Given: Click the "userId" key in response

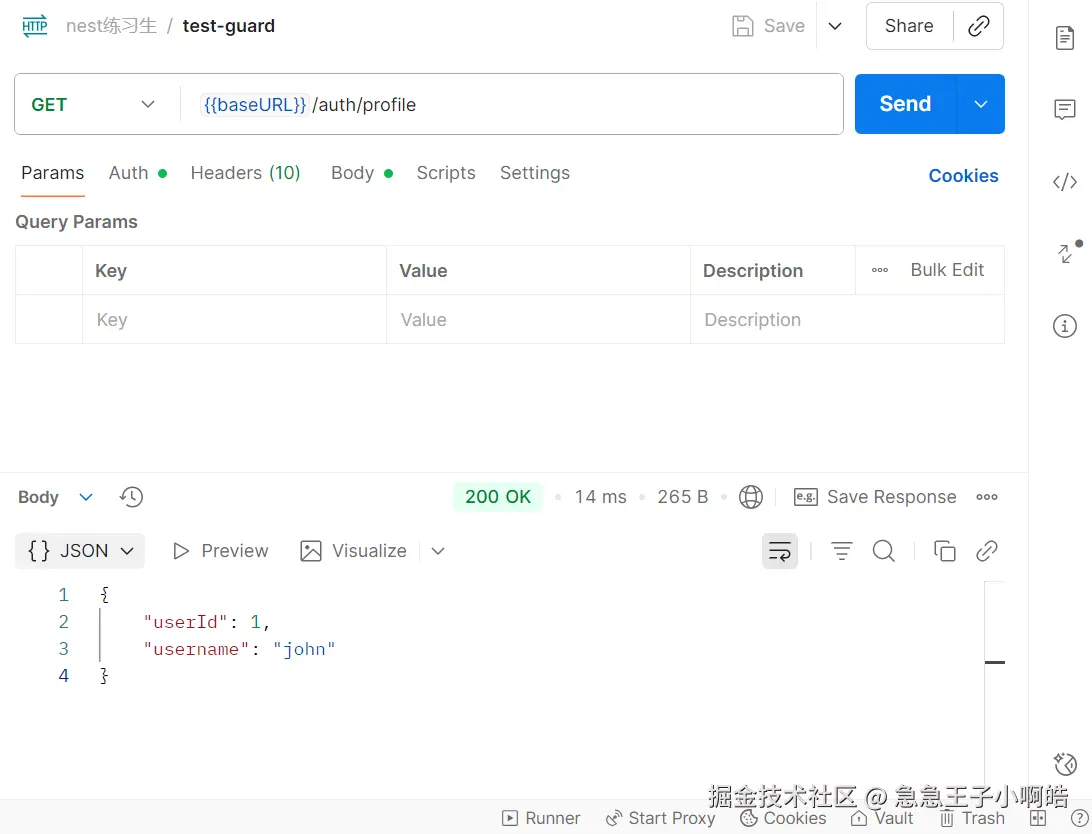Looking at the screenshot, I should (185, 622).
